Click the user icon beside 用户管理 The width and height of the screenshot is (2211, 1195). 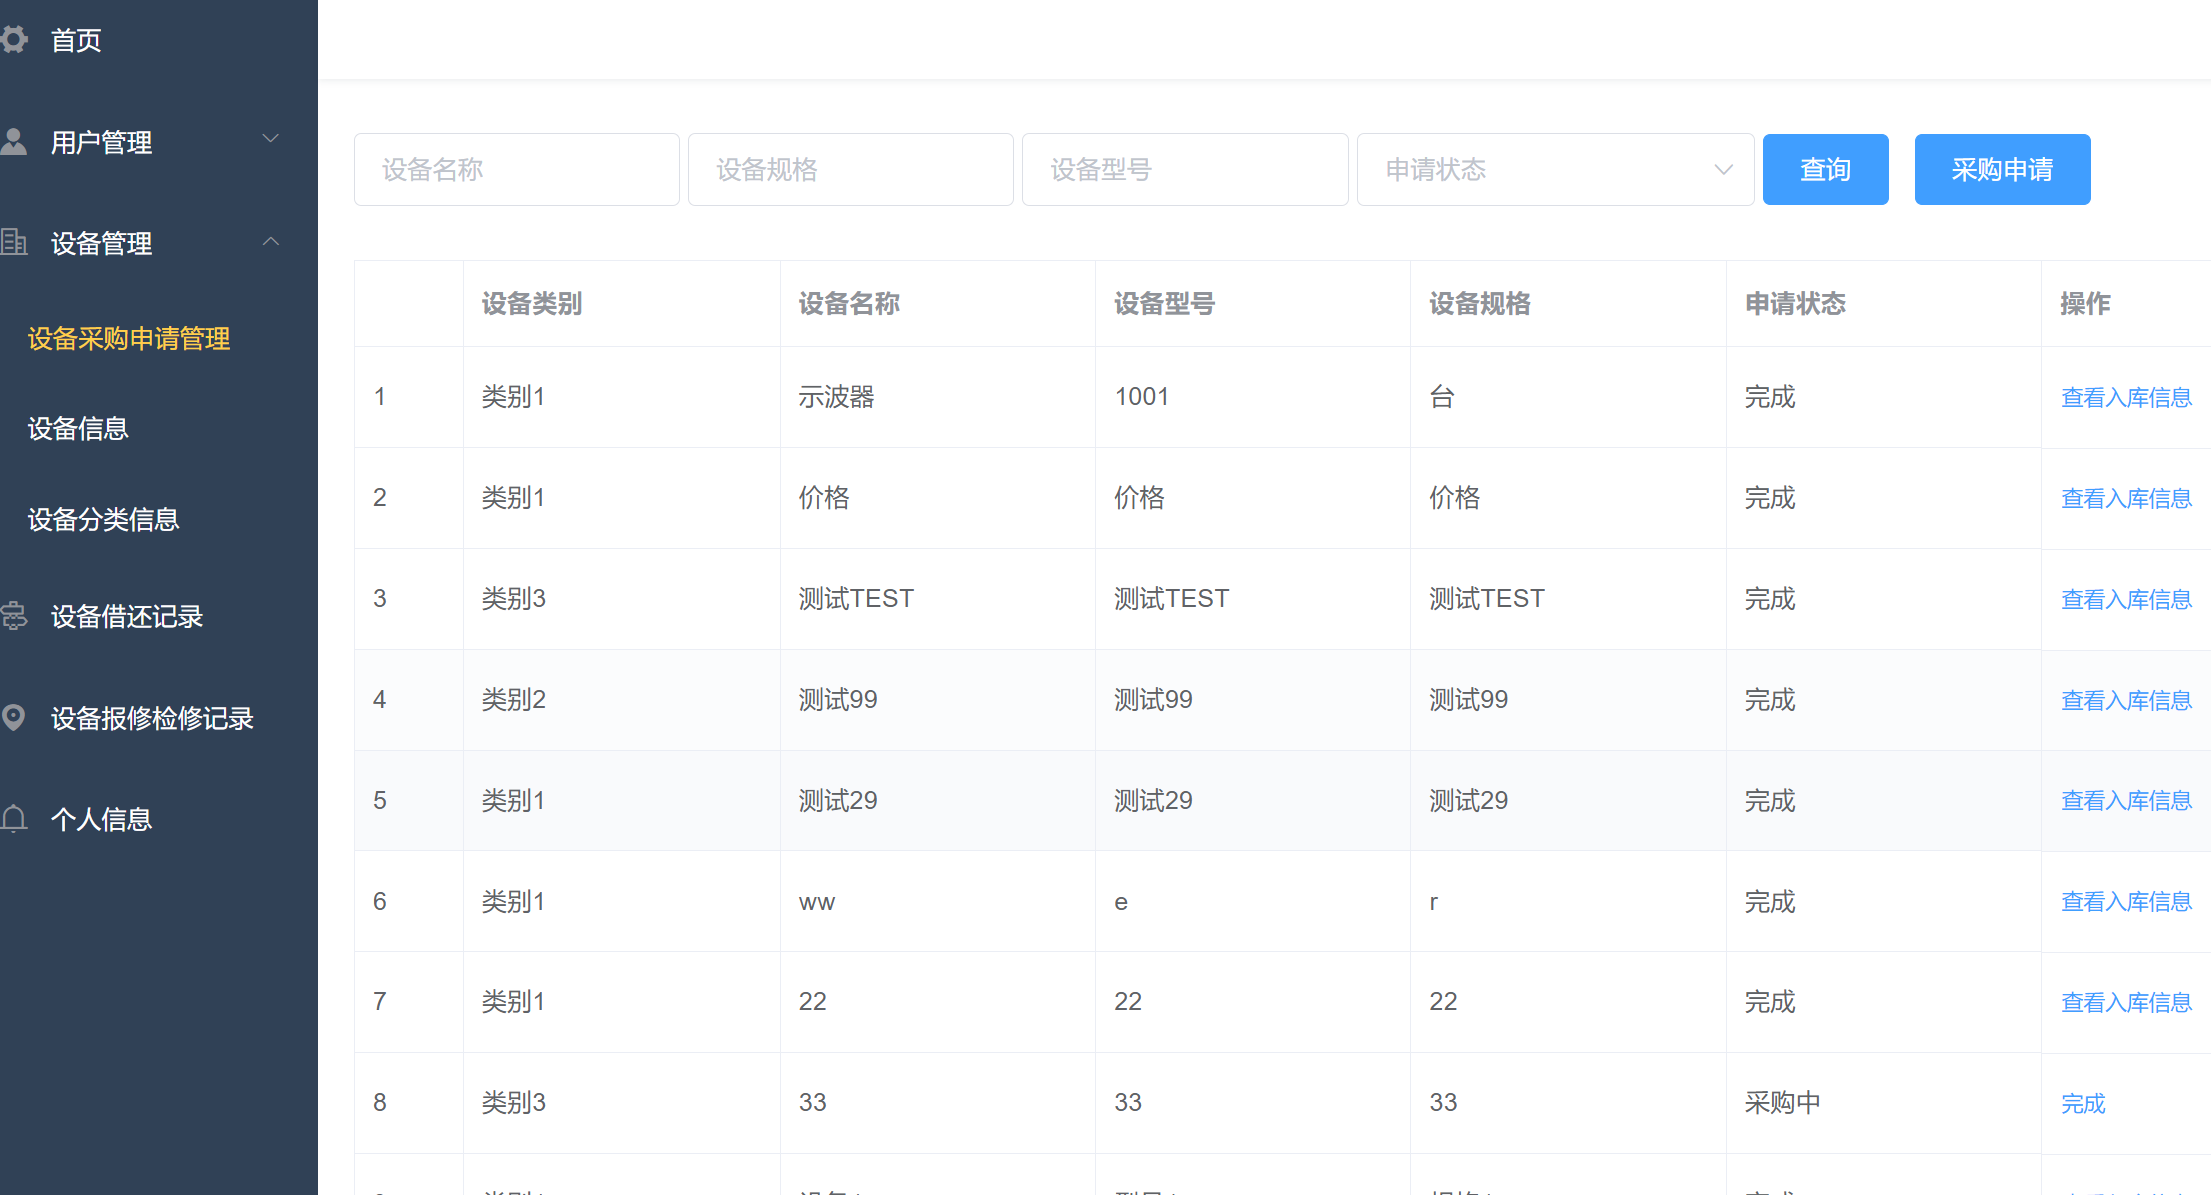15,140
